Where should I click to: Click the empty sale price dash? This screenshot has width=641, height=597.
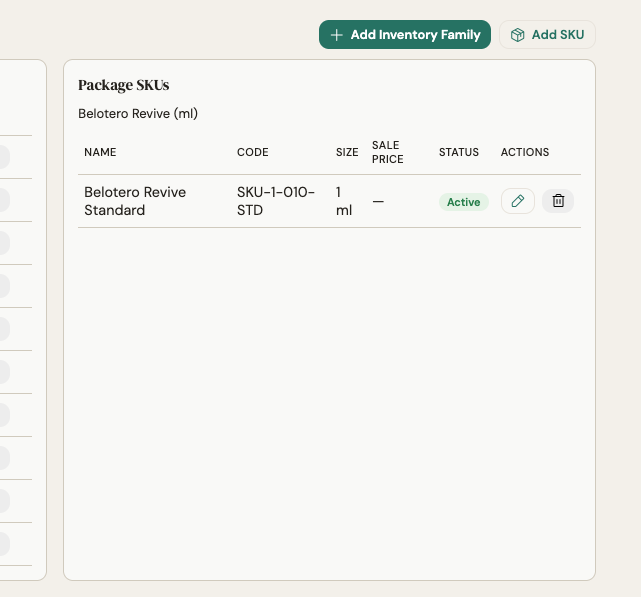(x=378, y=202)
